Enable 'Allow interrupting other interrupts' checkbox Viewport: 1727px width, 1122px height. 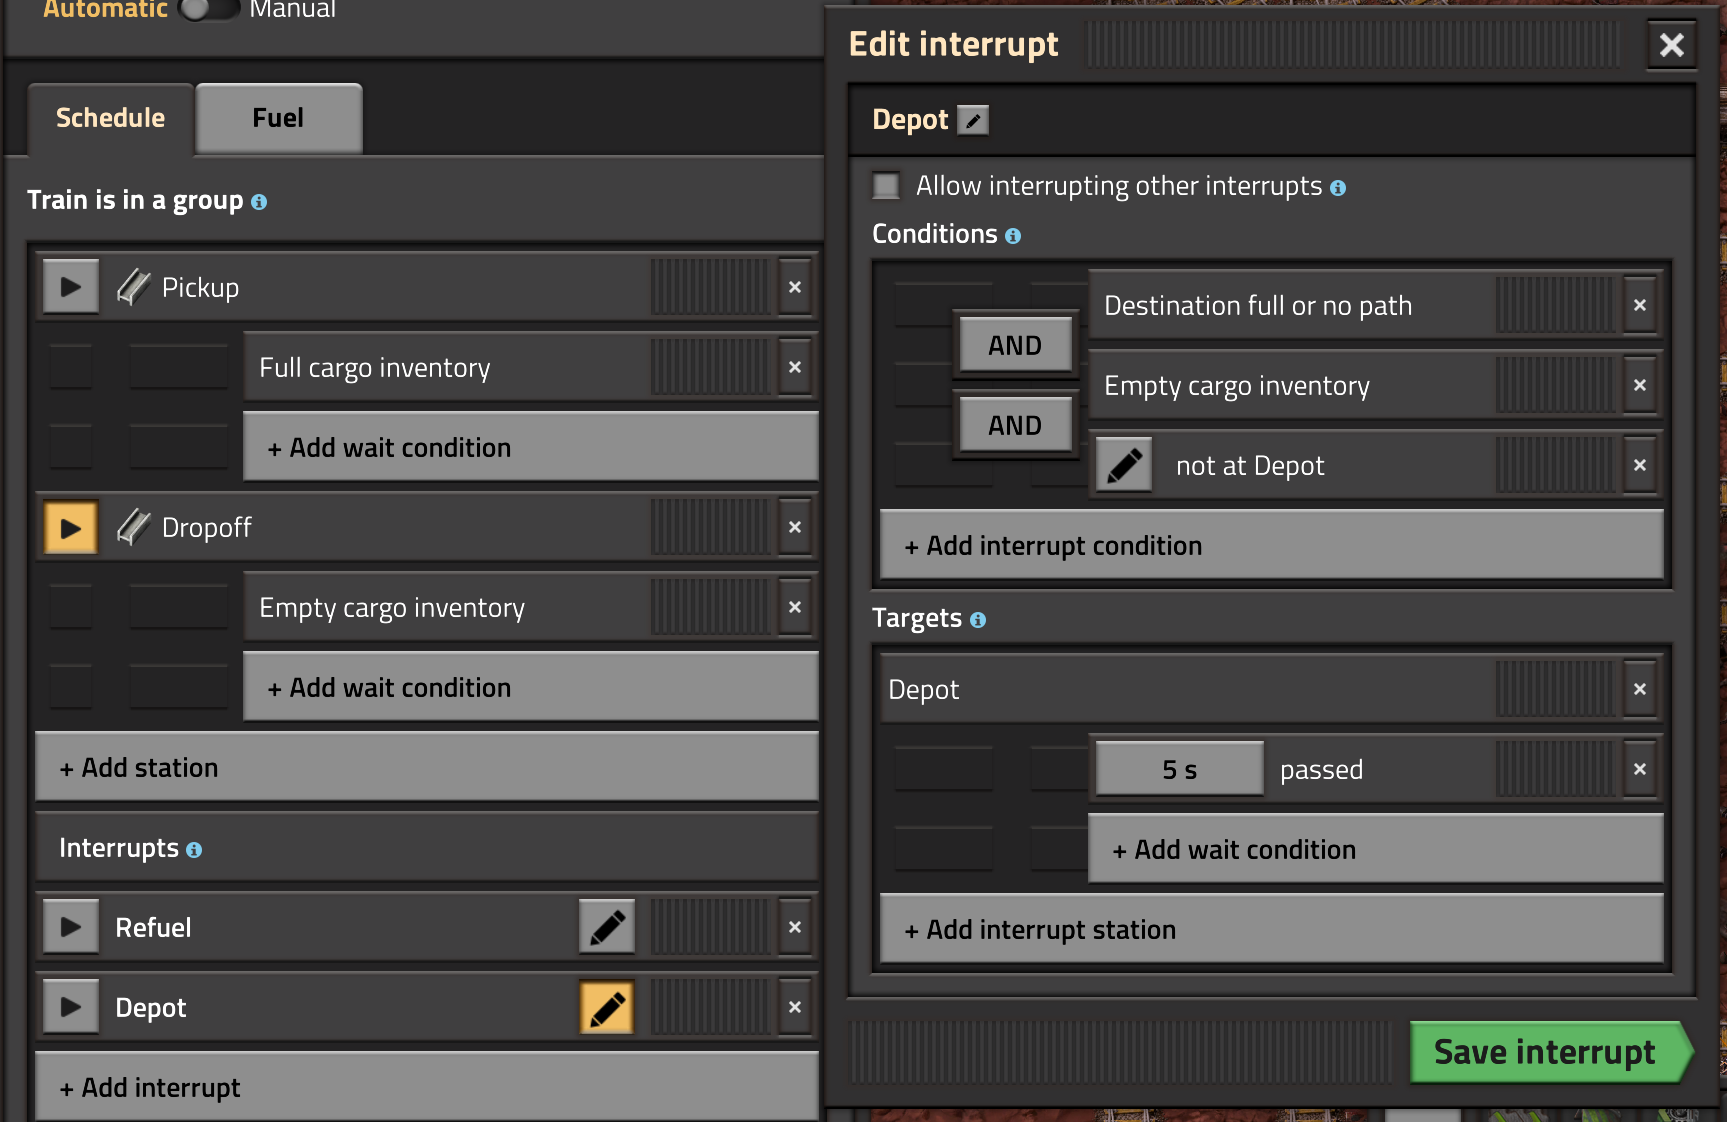click(x=886, y=187)
